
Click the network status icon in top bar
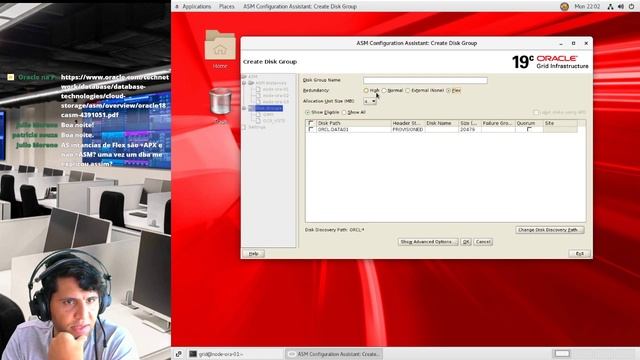610,7
